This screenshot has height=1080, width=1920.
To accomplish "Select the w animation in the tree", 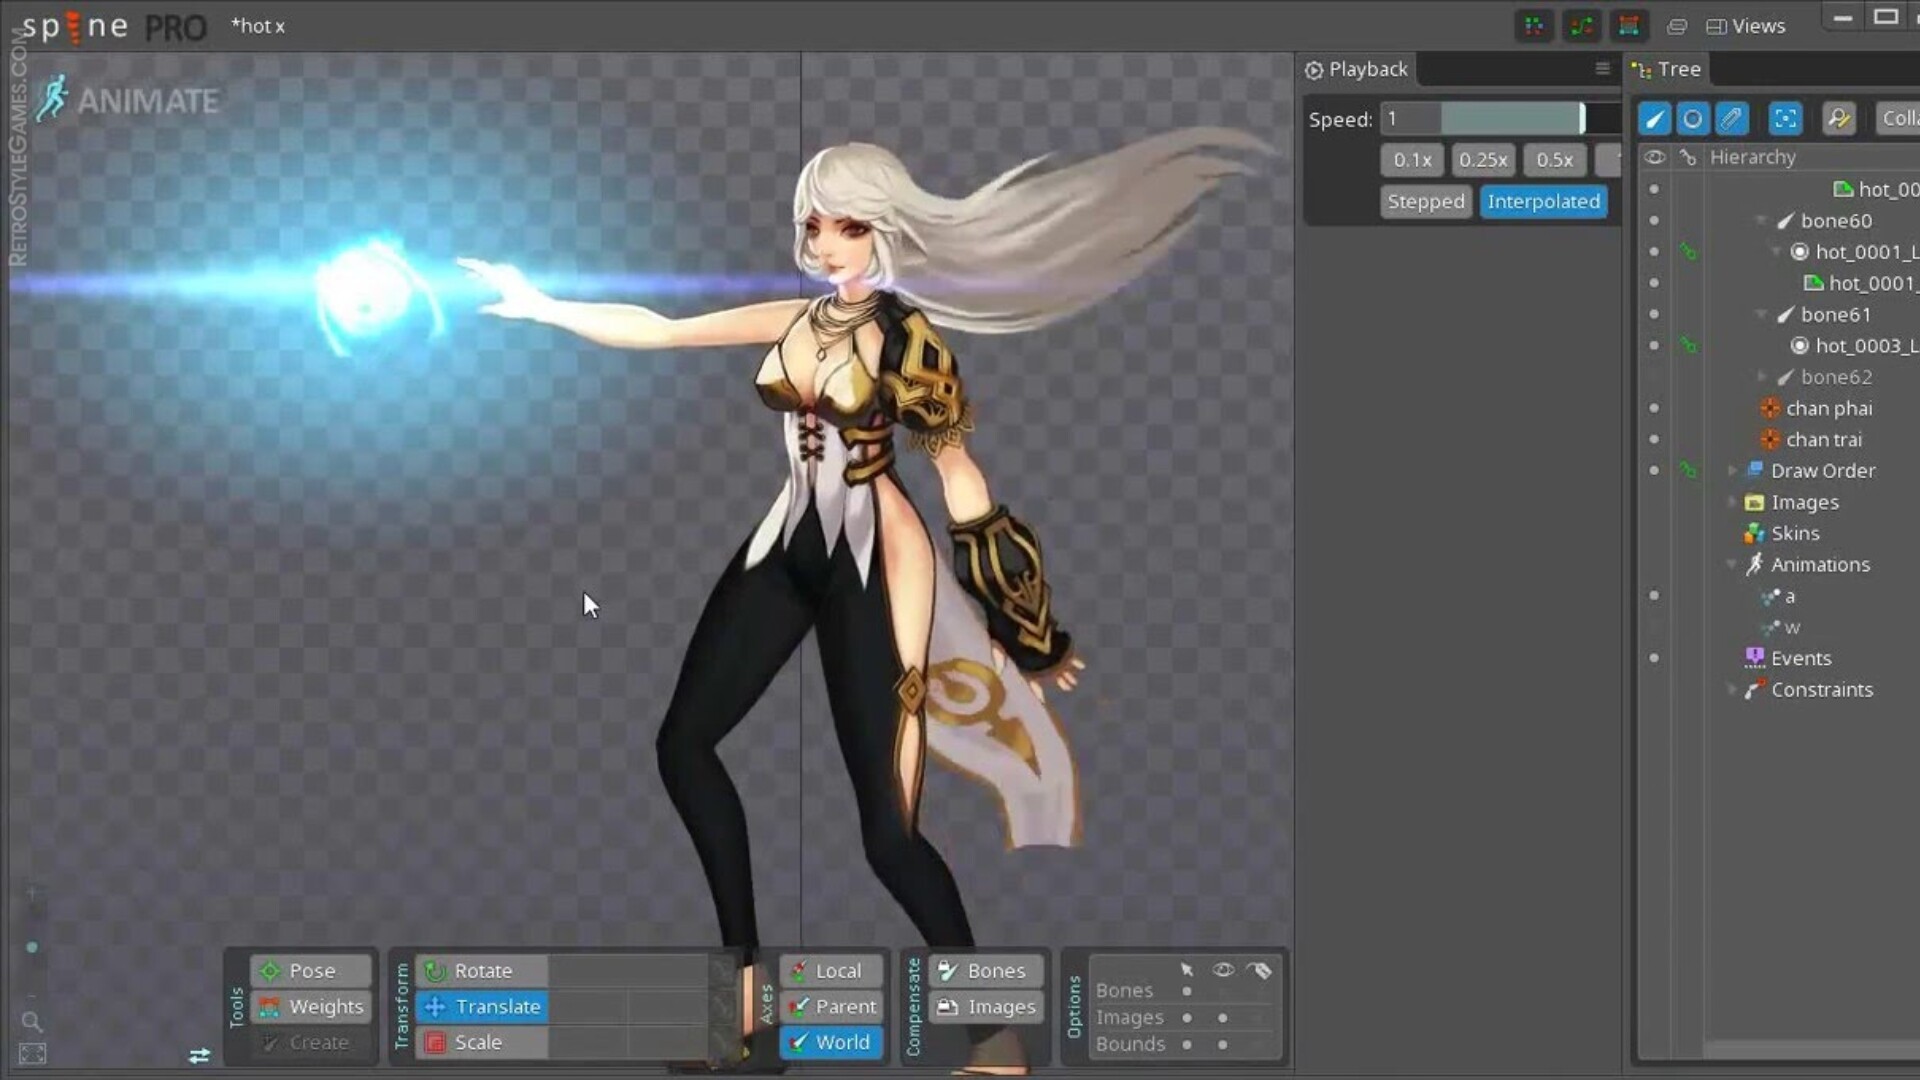I will click(x=1794, y=627).
